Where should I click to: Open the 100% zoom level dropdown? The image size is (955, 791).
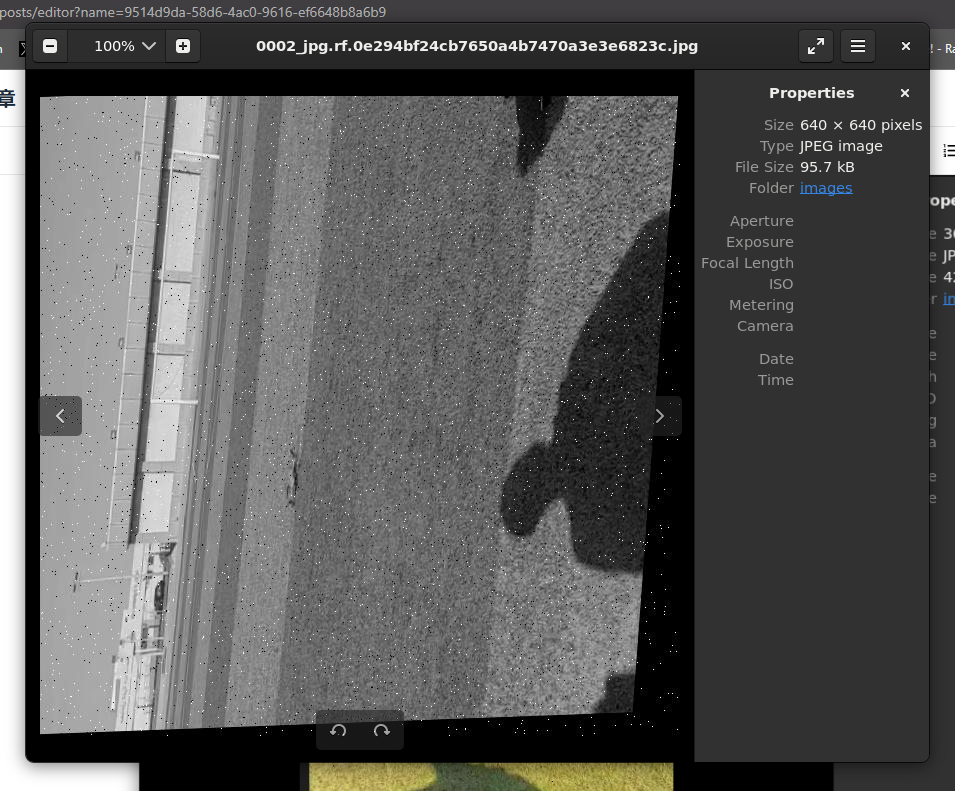point(126,46)
